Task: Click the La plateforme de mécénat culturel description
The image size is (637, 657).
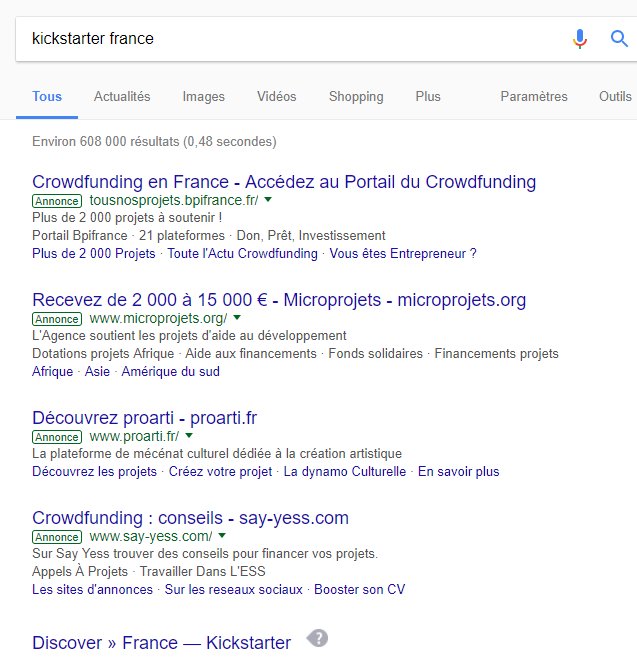Action: tap(217, 454)
